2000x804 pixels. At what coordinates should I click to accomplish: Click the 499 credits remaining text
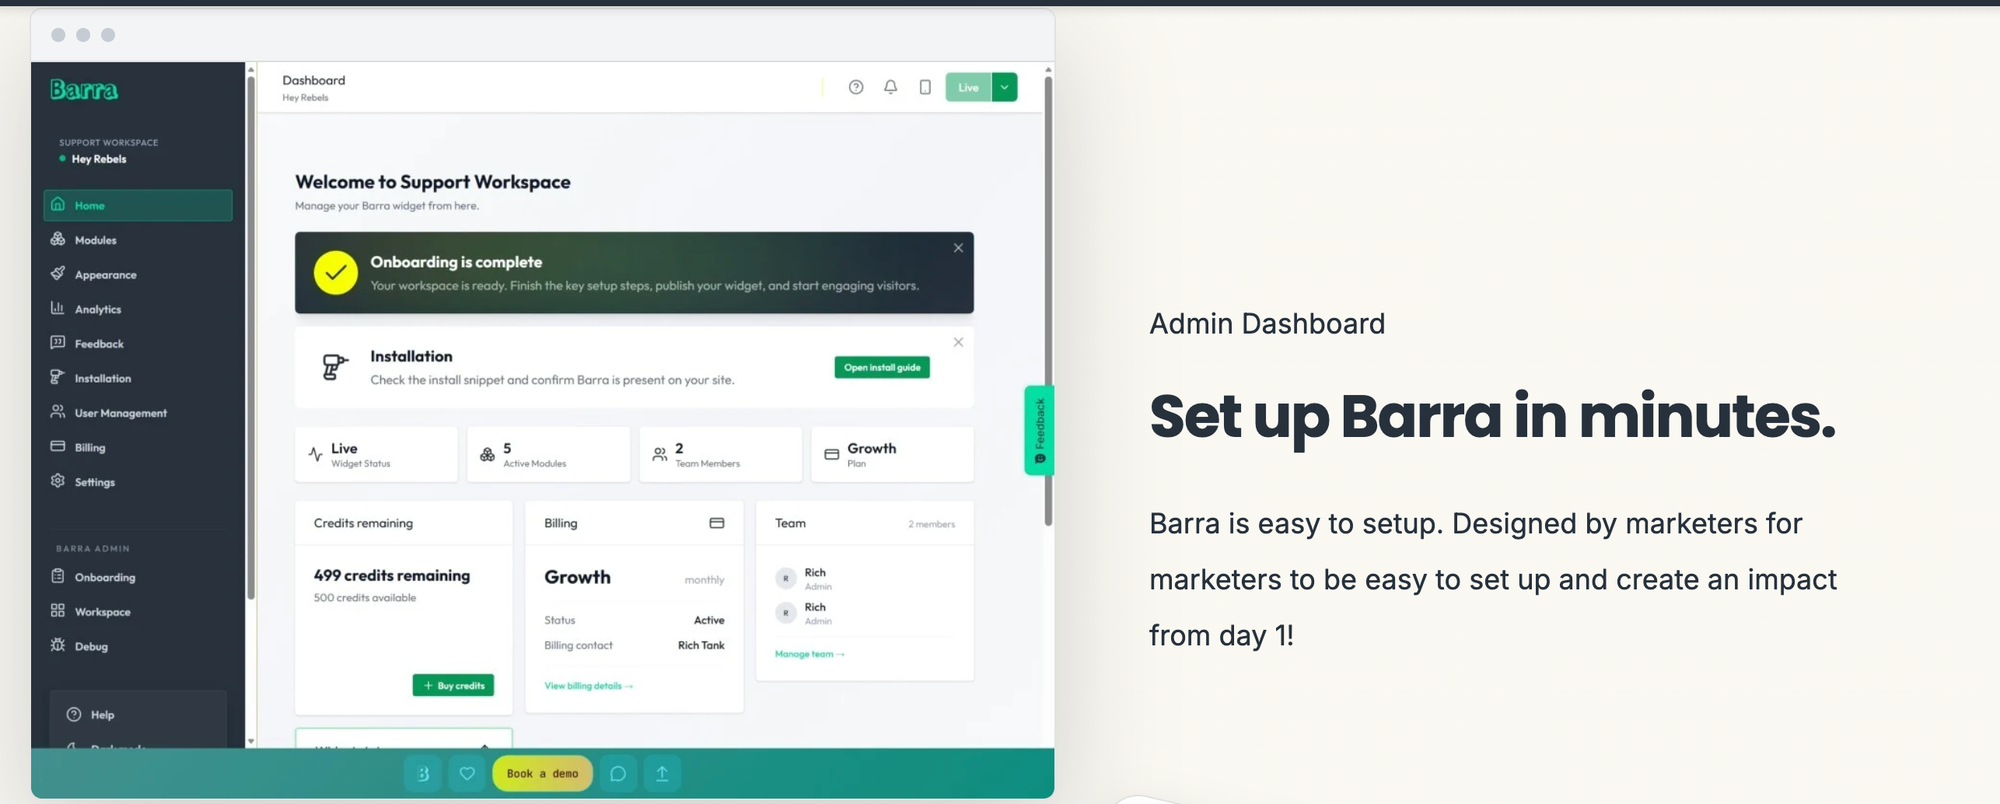[392, 575]
